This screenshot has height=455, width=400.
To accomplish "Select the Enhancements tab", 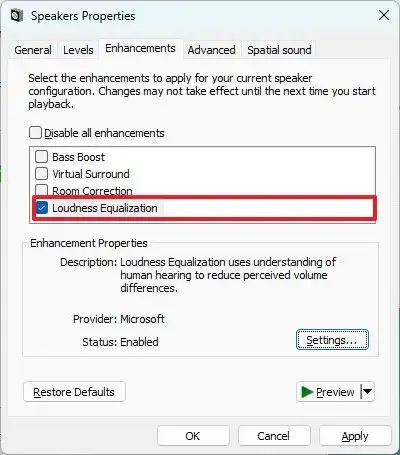I will click(x=140, y=49).
